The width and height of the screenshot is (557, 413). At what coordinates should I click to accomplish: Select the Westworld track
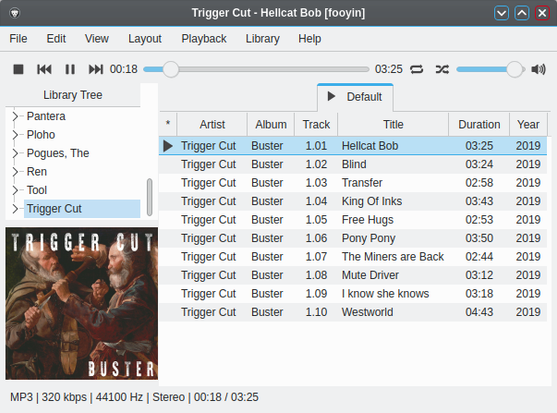point(353,312)
